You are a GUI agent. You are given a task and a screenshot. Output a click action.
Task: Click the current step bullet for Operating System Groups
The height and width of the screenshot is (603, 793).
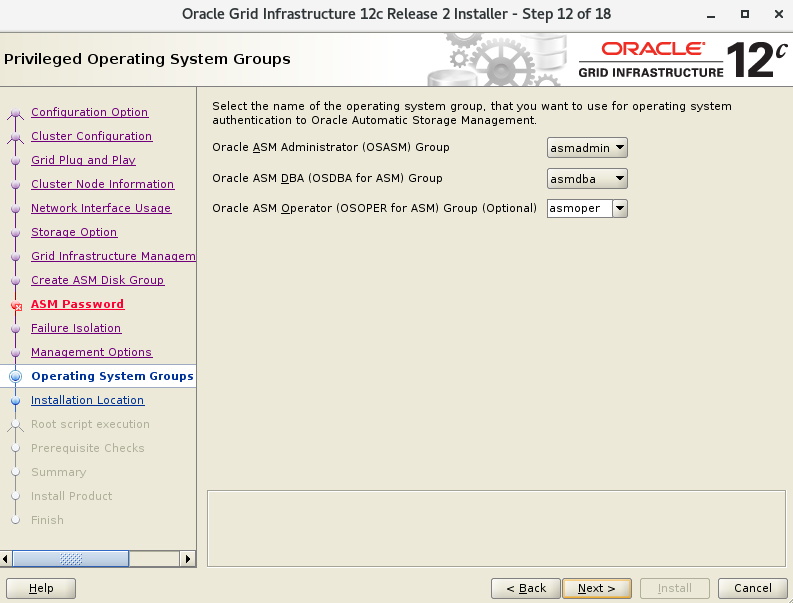[x=16, y=376]
